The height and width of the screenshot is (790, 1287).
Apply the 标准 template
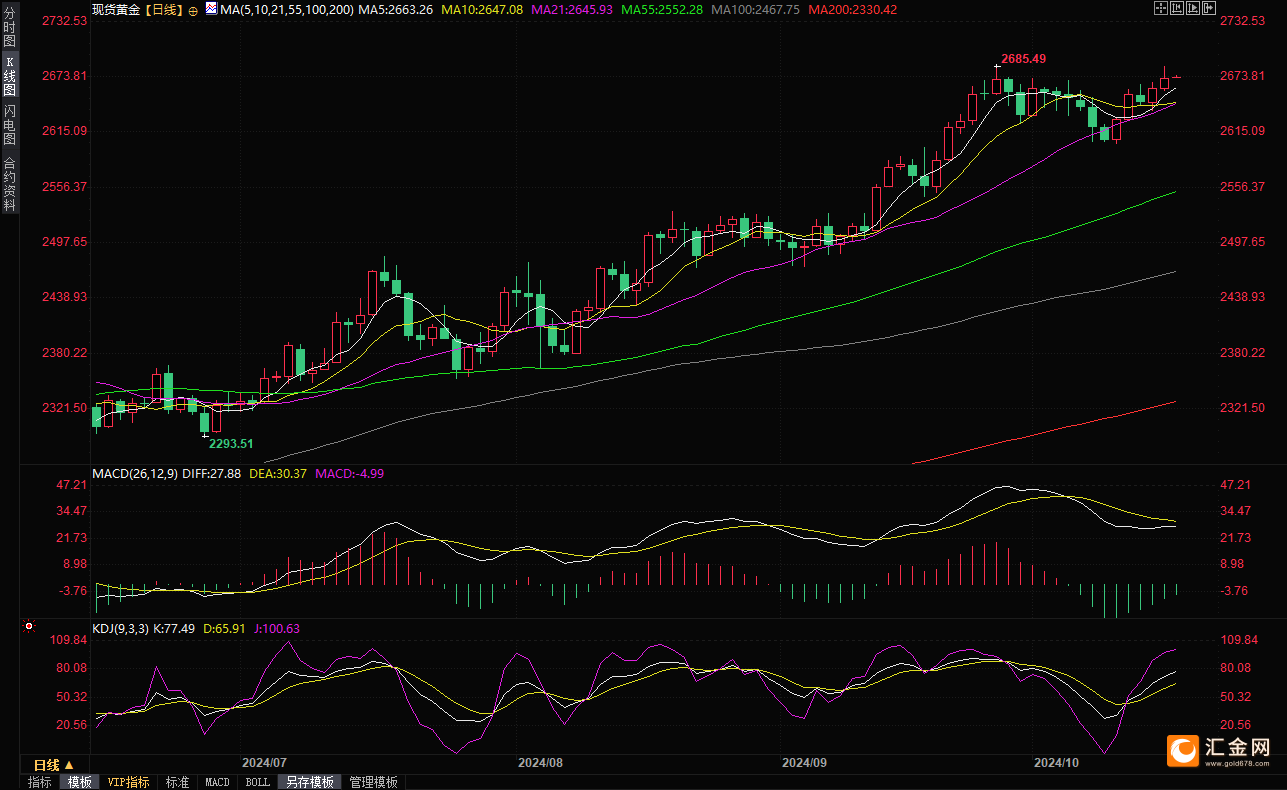(177, 782)
